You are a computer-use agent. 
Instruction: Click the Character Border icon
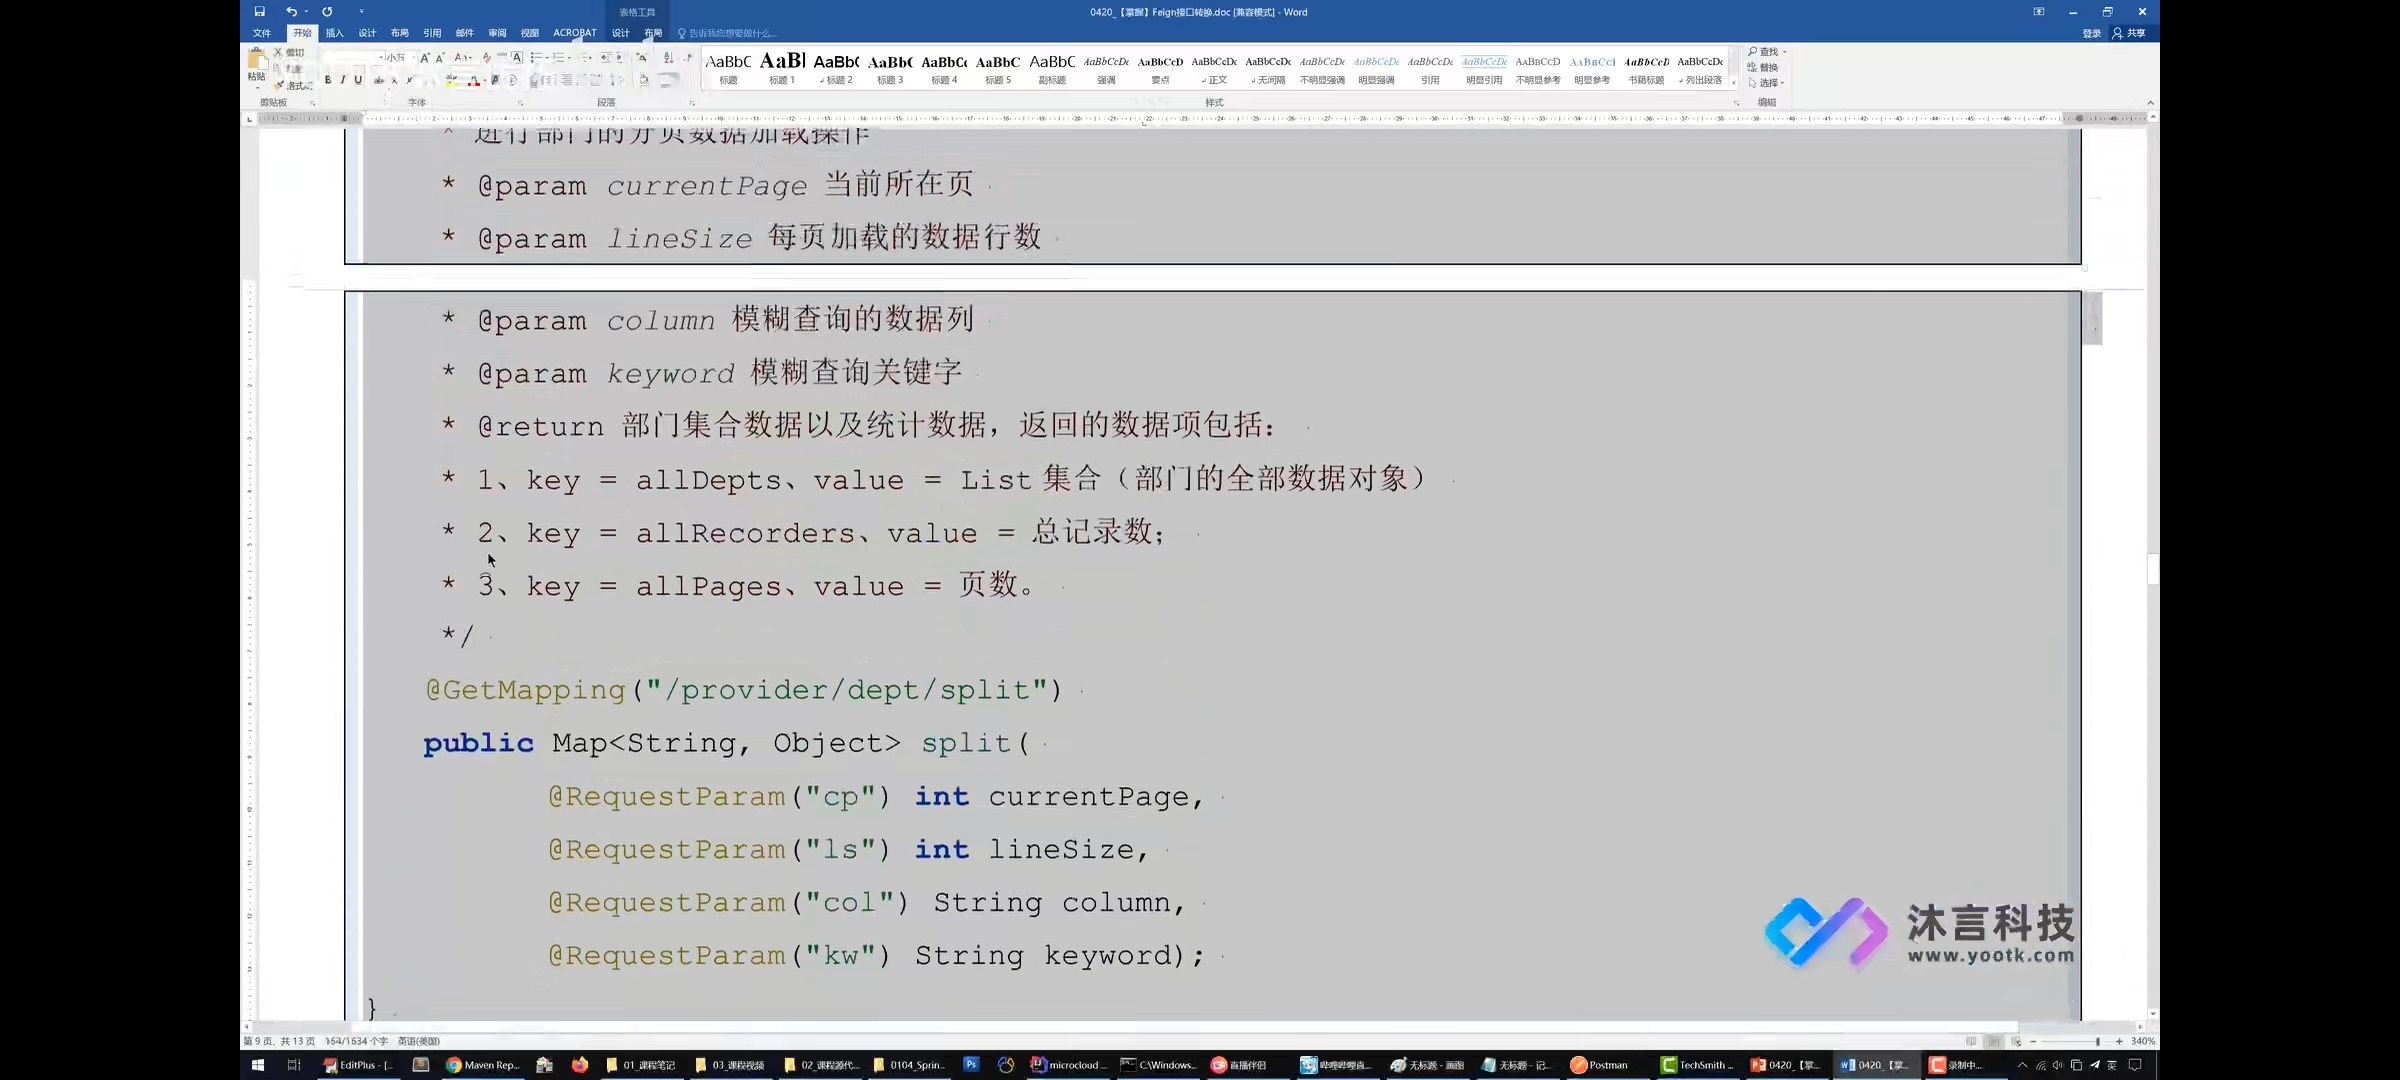517,58
